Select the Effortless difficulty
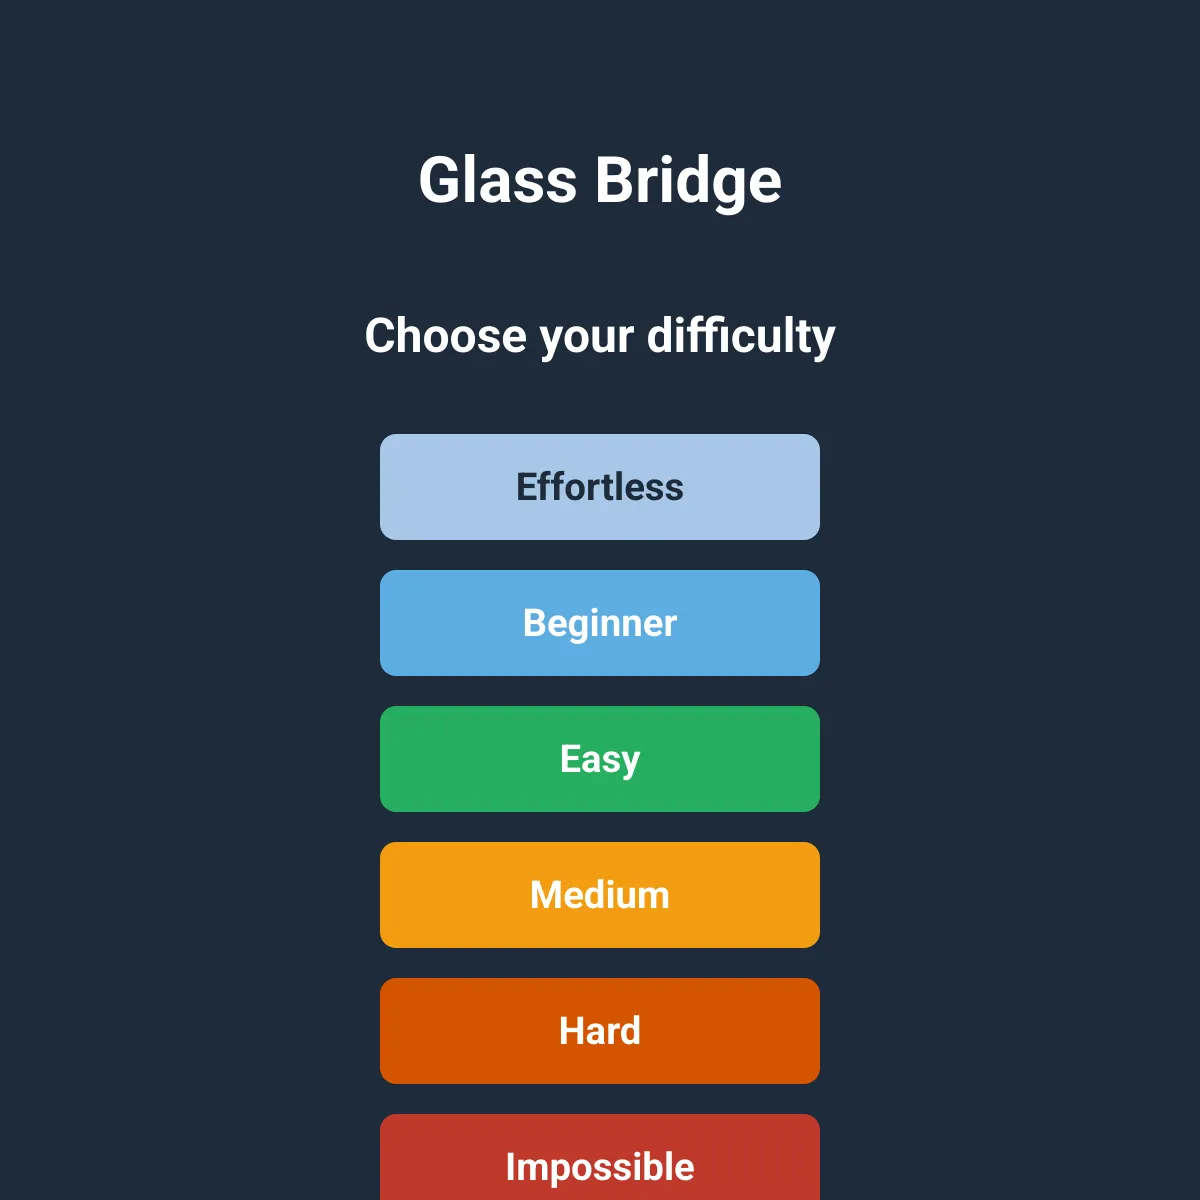 point(600,487)
